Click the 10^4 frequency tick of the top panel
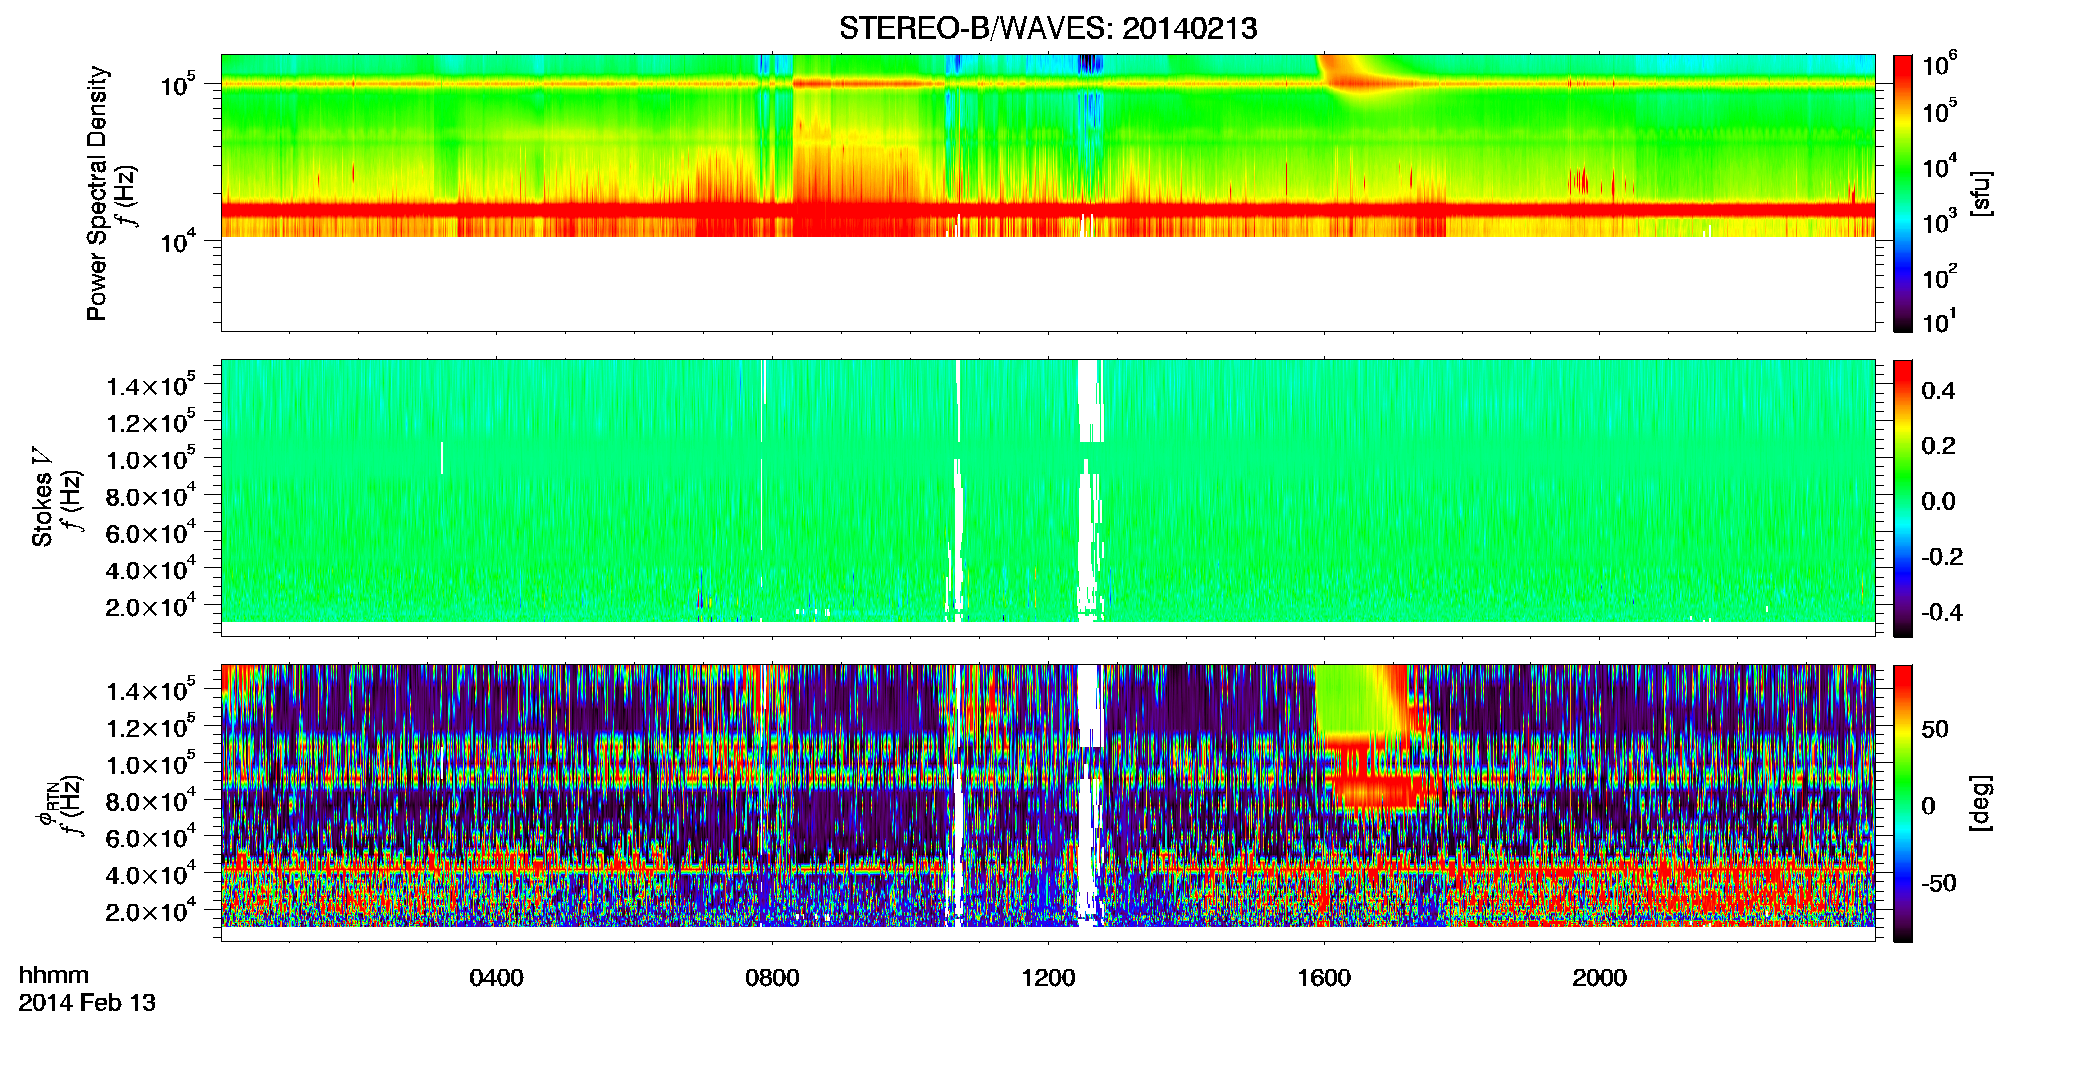2096x1080 pixels. [x=177, y=240]
